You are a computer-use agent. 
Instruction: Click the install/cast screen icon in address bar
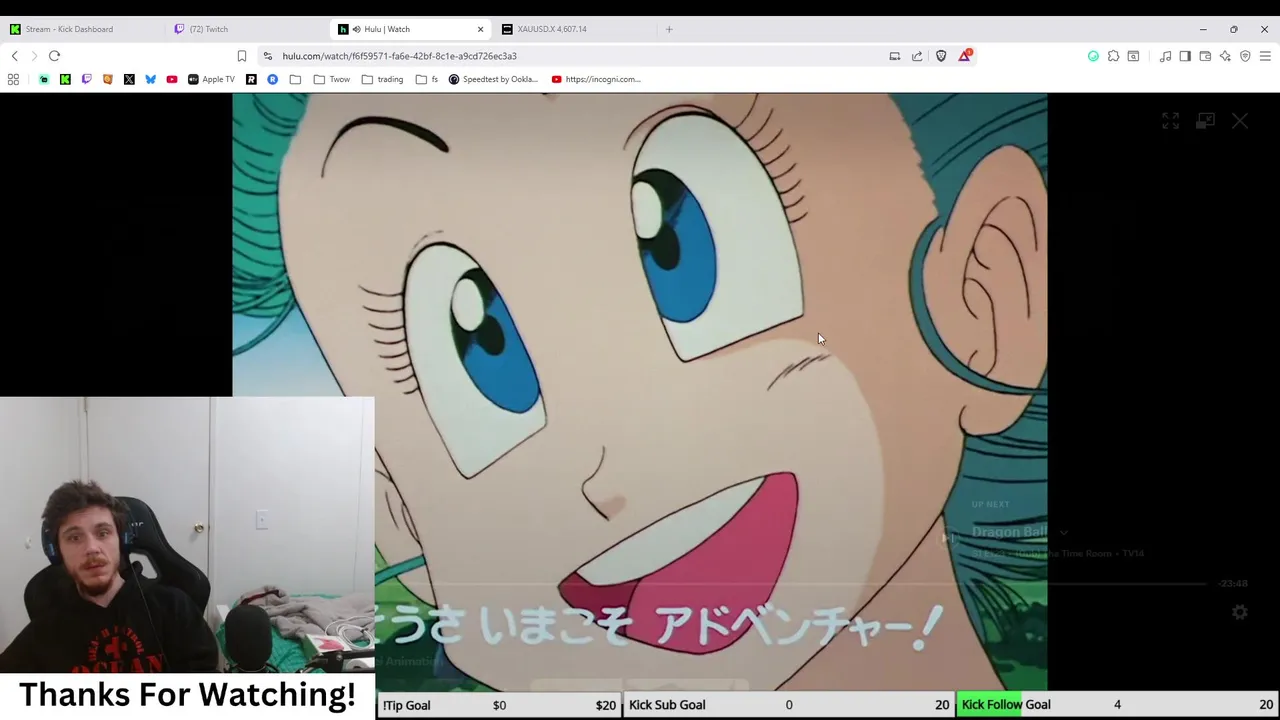[895, 56]
